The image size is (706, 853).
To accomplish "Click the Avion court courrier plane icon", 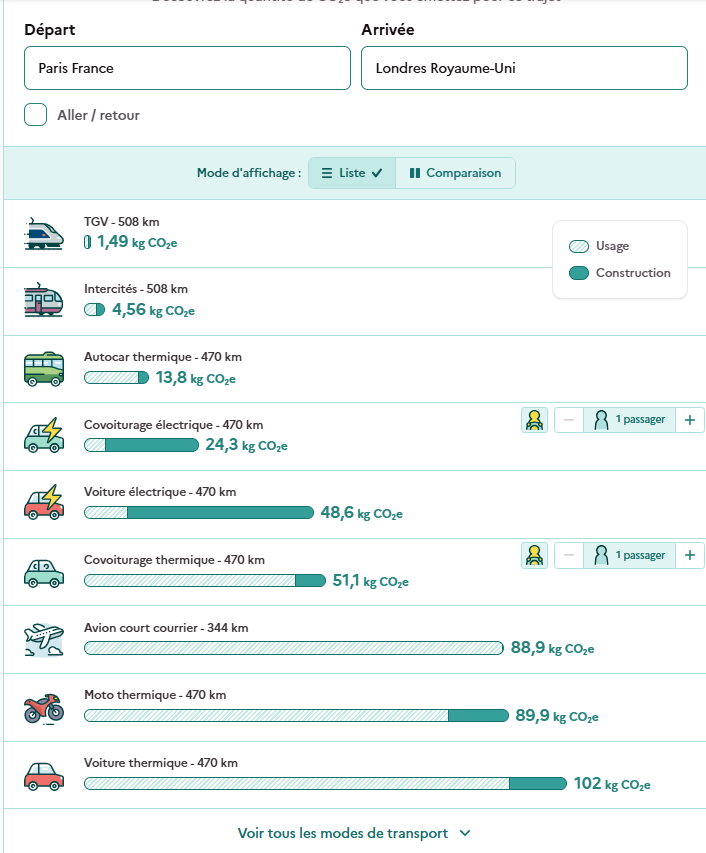I will click(x=44, y=640).
